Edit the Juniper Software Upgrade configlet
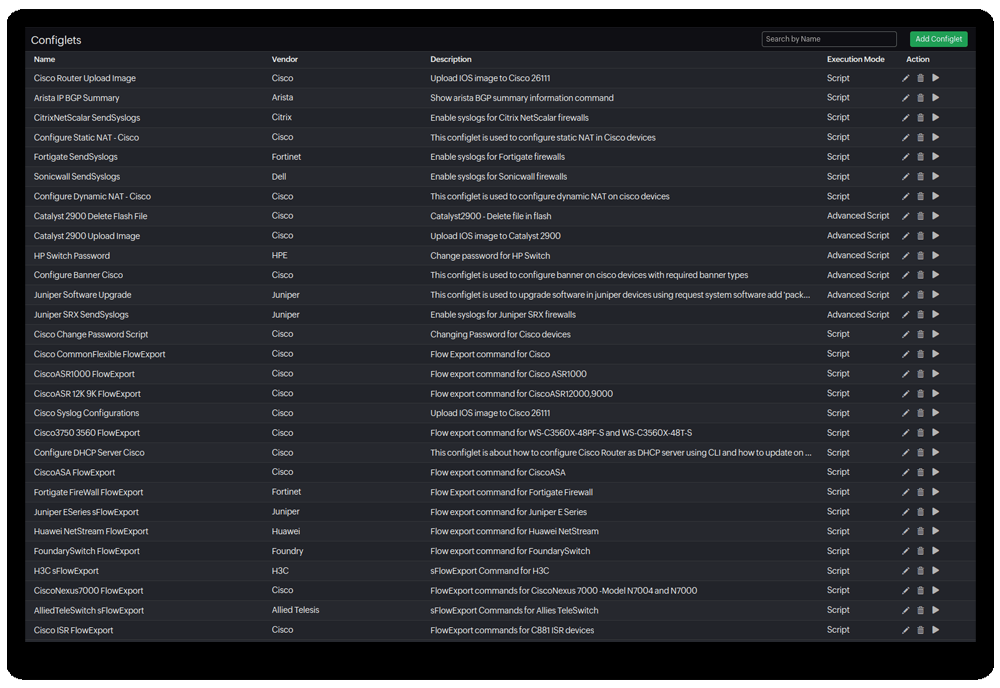The image size is (1000, 688). (x=906, y=295)
